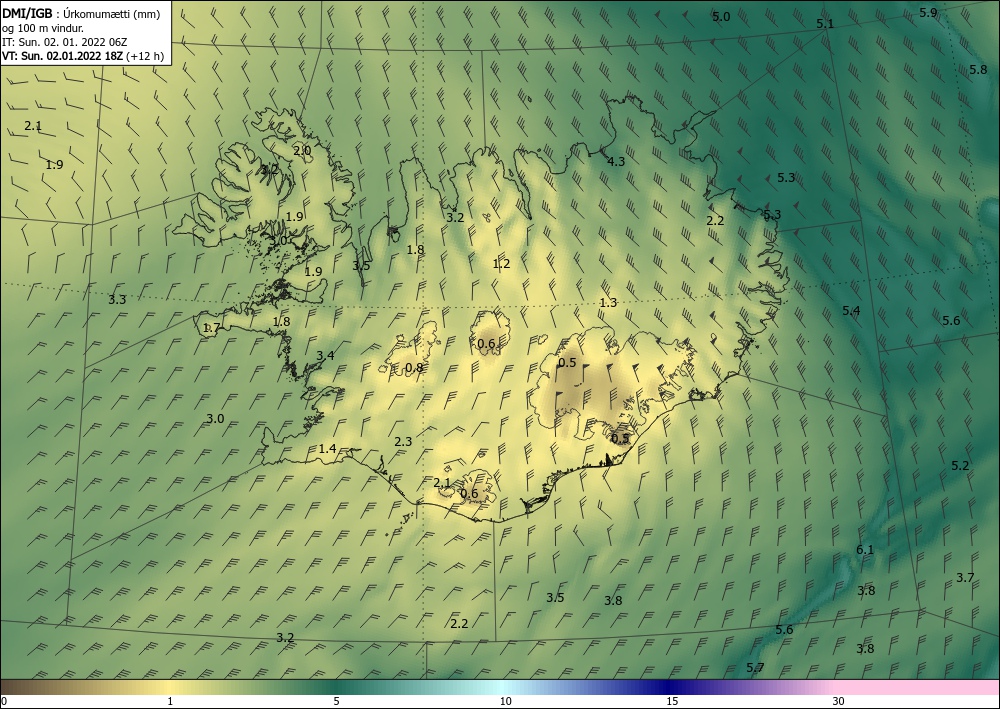Click the 5.4 value label
The width and height of the screenshot is (1000, 709).
tap(851, 311)
